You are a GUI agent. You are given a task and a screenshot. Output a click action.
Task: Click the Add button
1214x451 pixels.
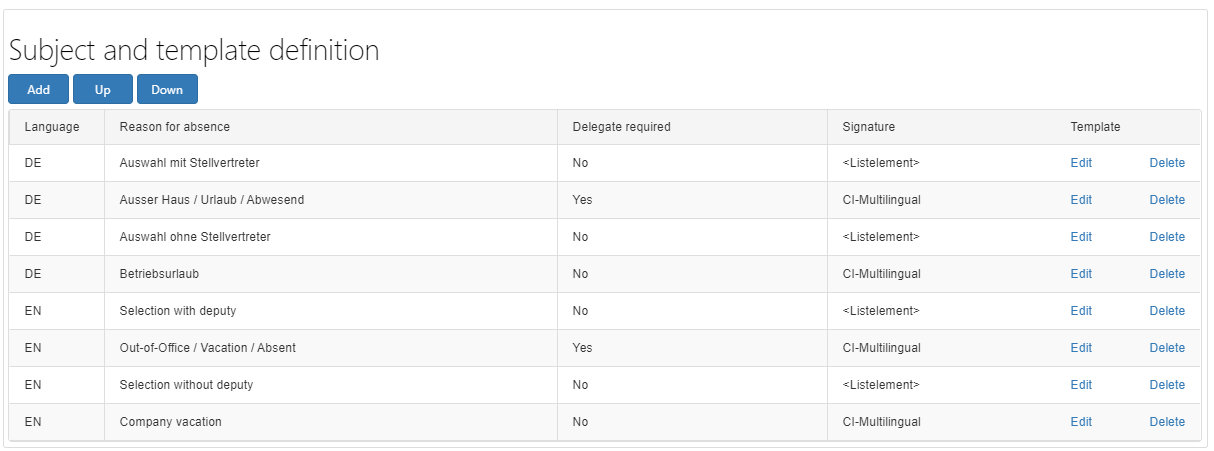point(38,90)
